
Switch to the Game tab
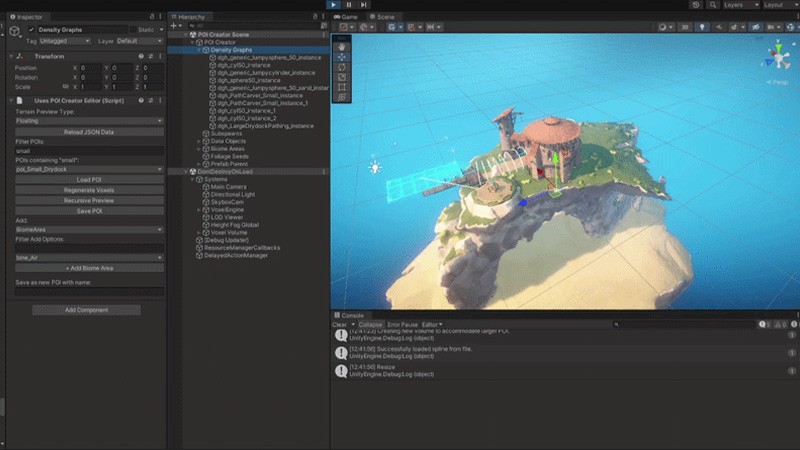[347, 17]
